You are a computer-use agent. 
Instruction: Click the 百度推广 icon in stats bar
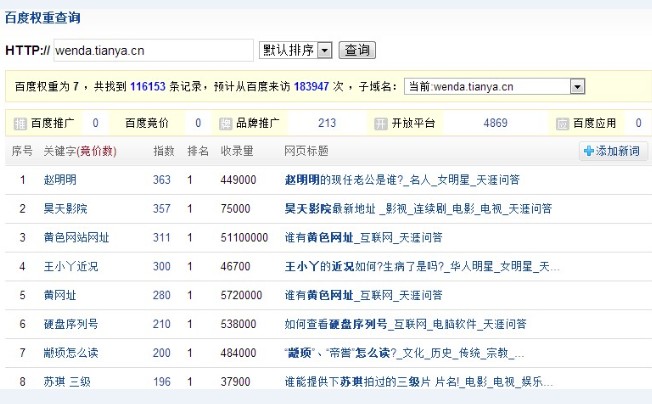pyautogui.click(x=20, y=123)
